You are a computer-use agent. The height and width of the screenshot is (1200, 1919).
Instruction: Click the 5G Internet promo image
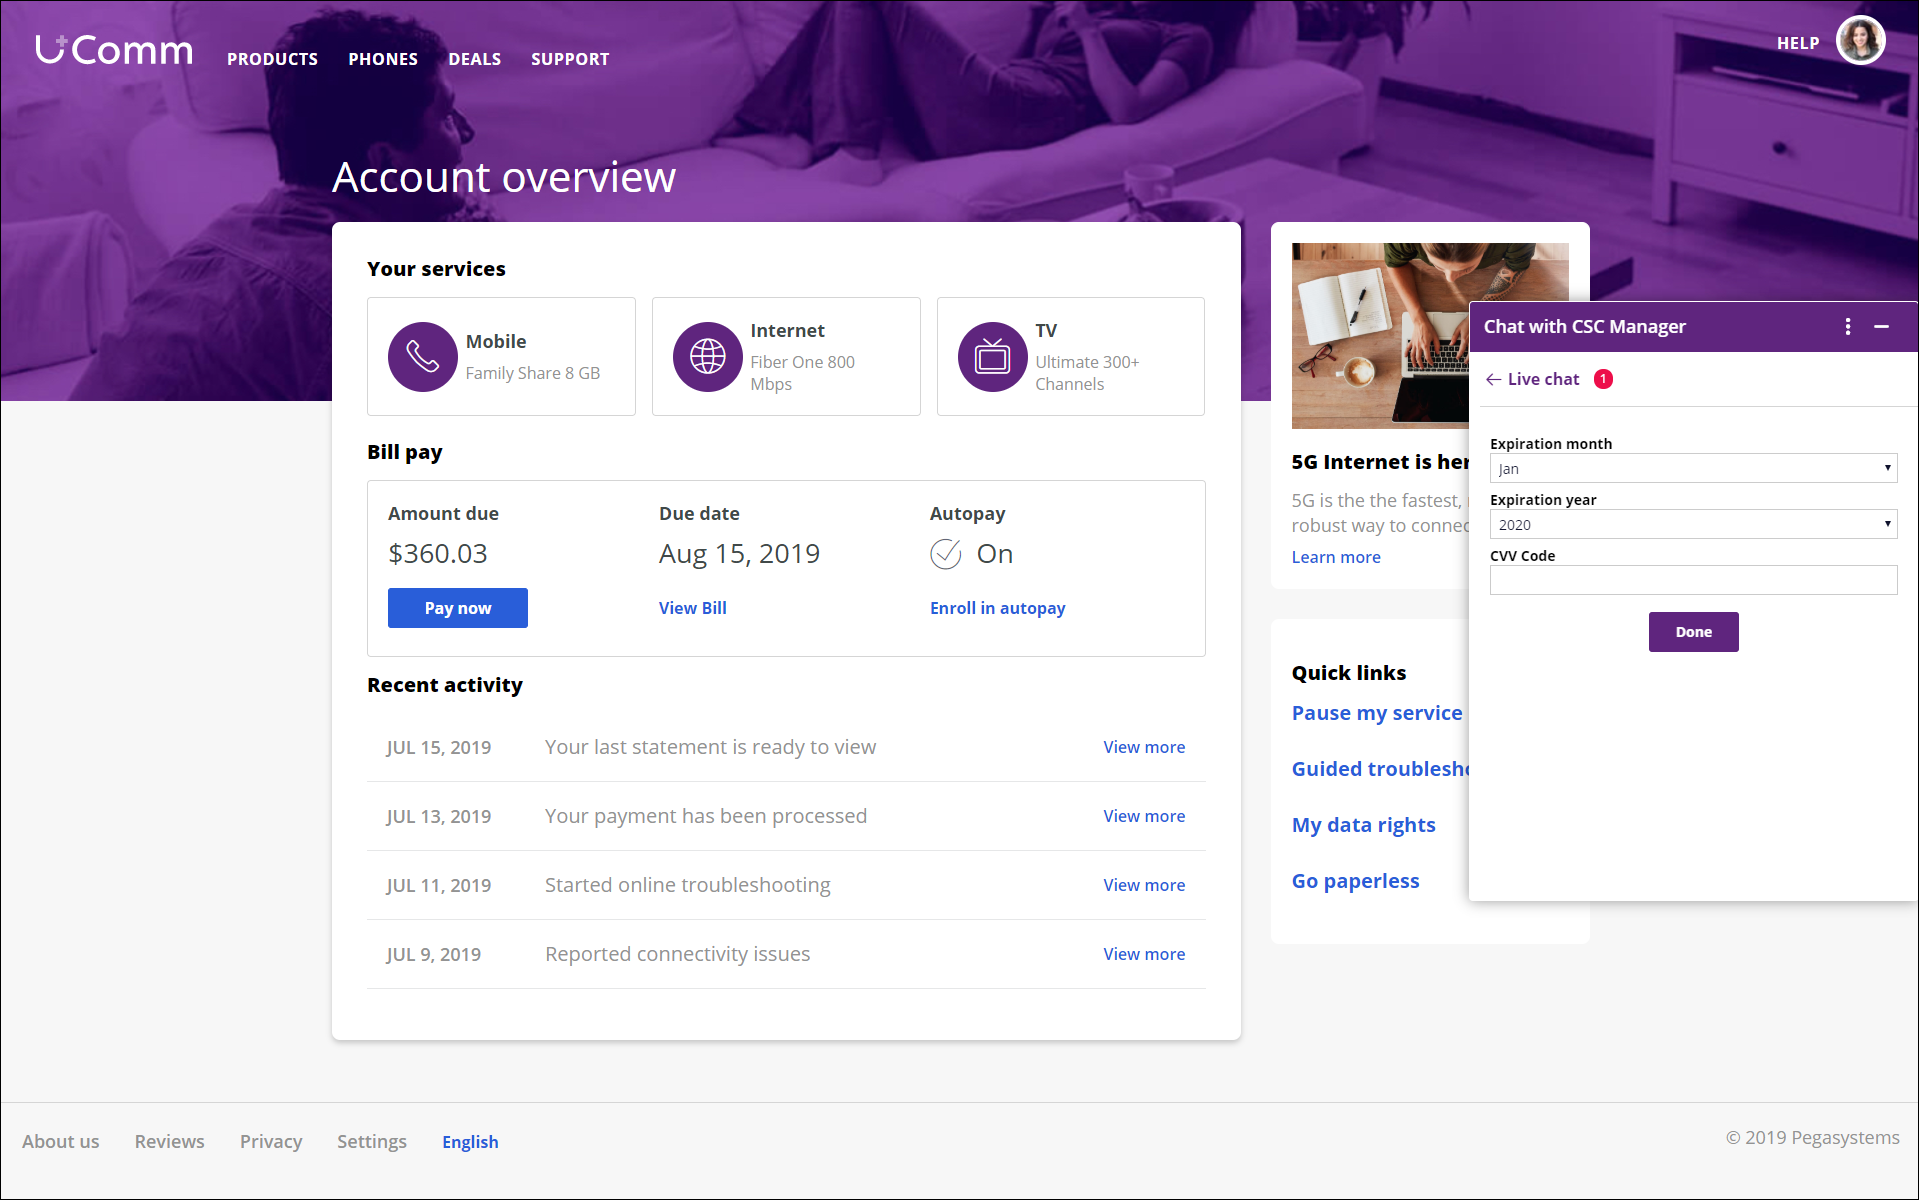click(1380, 335)
